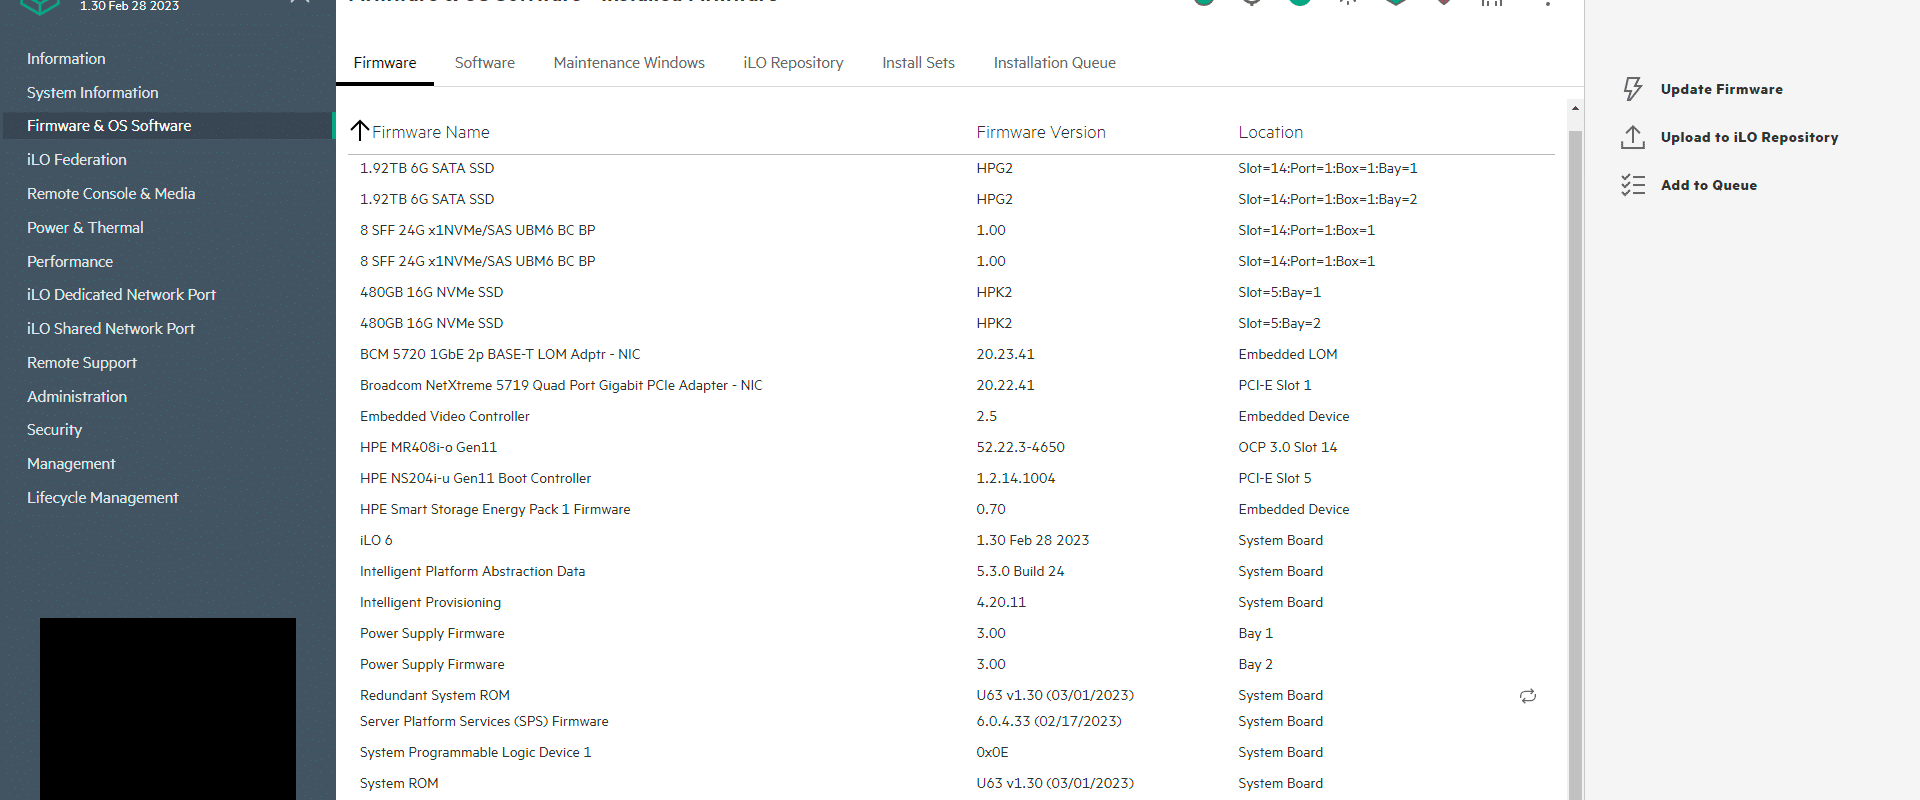Select the HPE MR408i-o Gen11 row
Screen dimensions: 1920x800
tap(951, 447)
